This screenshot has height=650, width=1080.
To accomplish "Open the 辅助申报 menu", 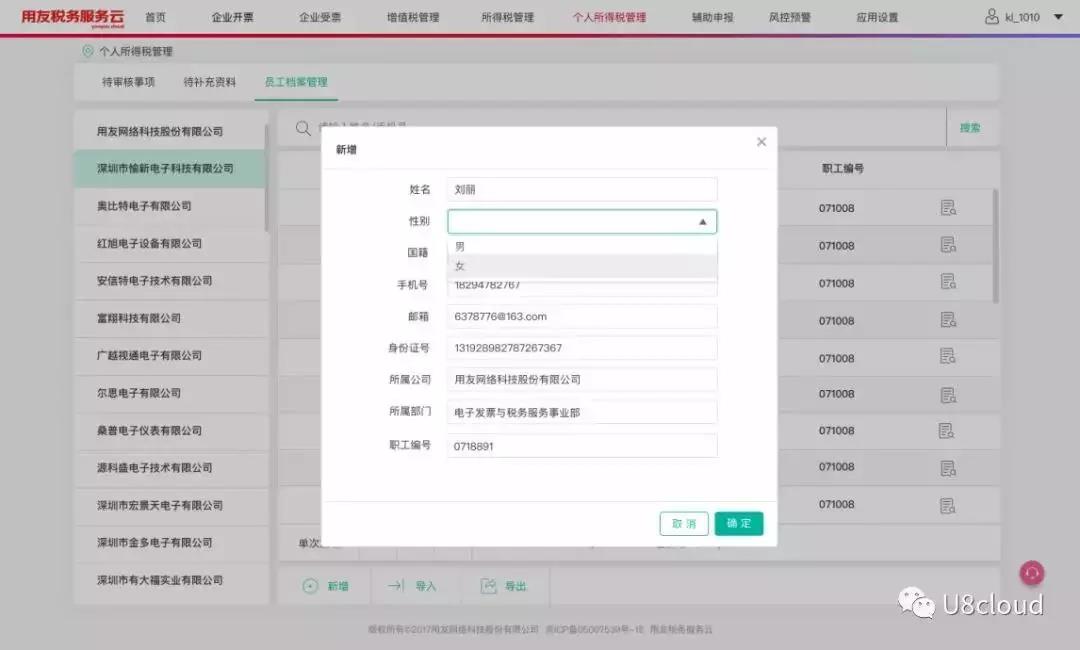I will pyautogui.click(x=713, y=17).
